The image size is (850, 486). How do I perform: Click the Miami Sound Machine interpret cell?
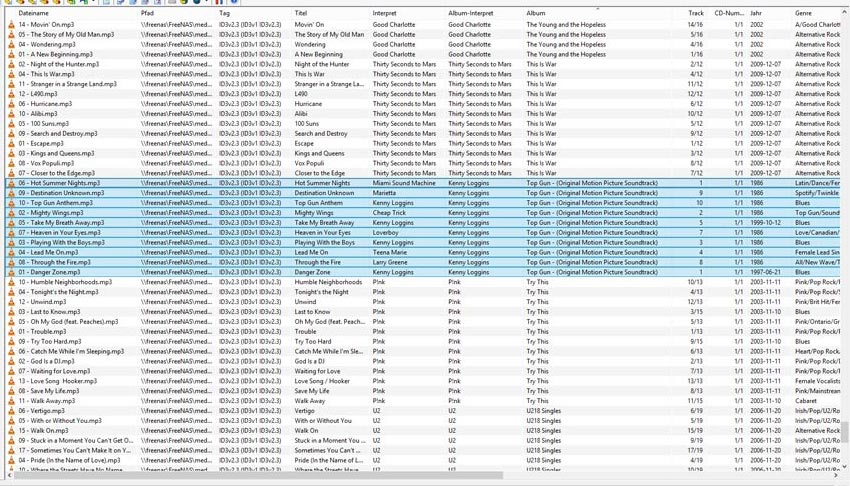point(404,183)
